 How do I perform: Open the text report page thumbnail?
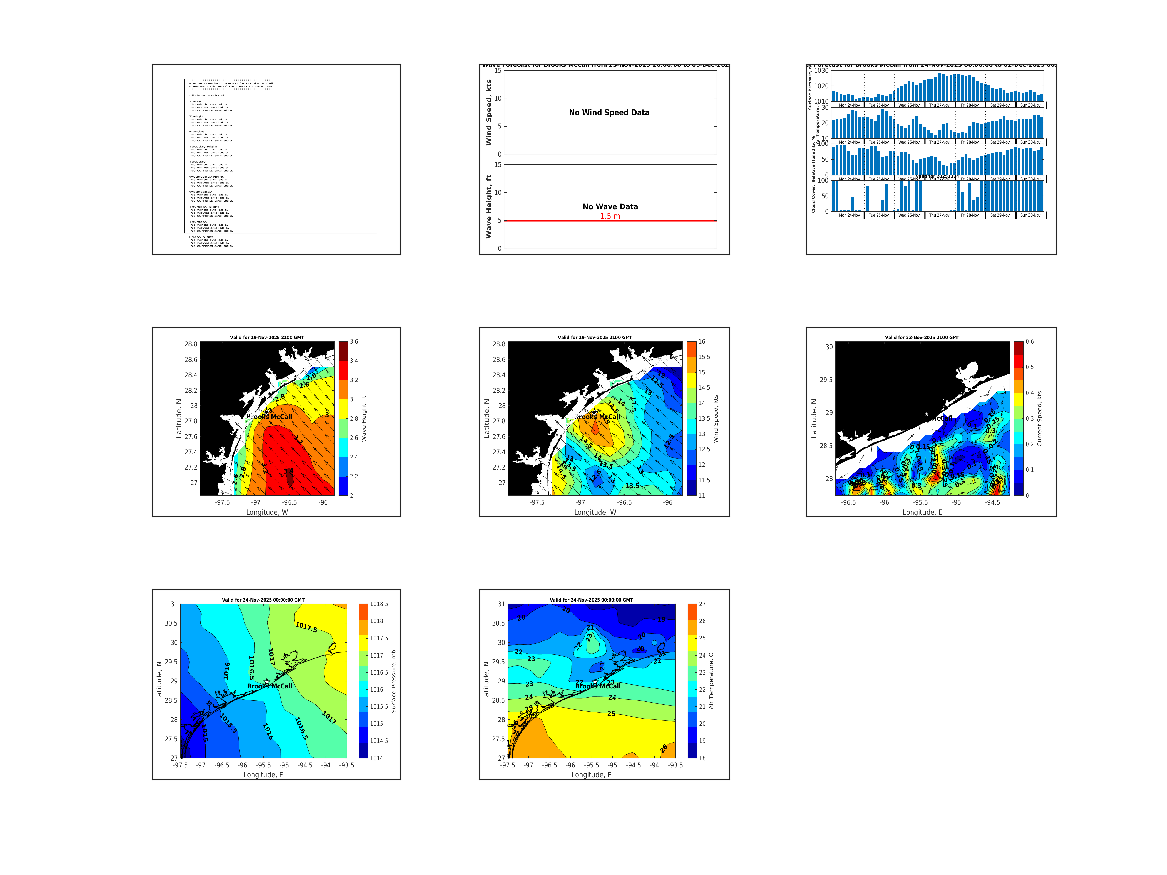(x=276, y=159)
